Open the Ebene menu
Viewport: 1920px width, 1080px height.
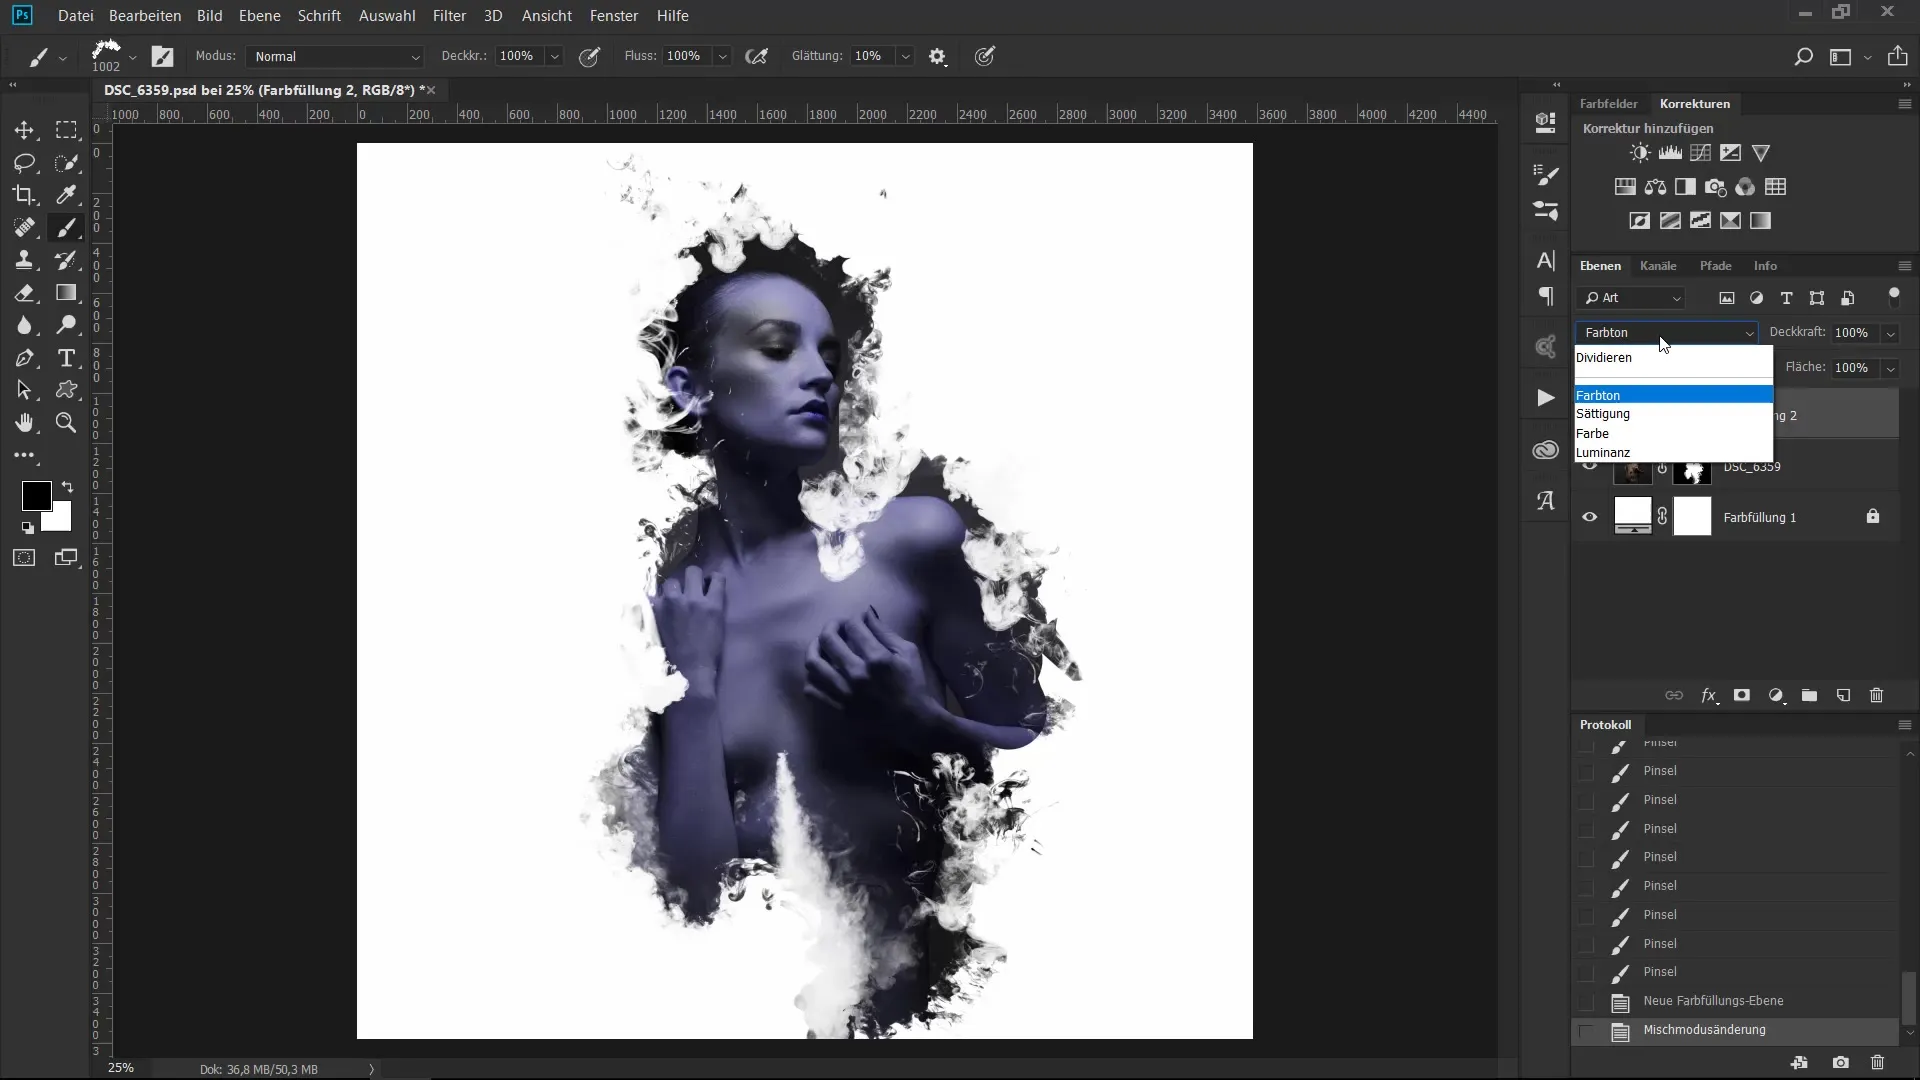tap(260, 16)
